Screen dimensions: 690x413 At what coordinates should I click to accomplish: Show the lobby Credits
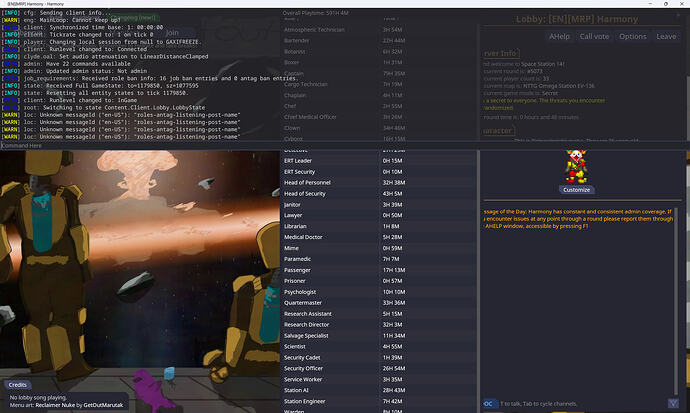[18, 385]
